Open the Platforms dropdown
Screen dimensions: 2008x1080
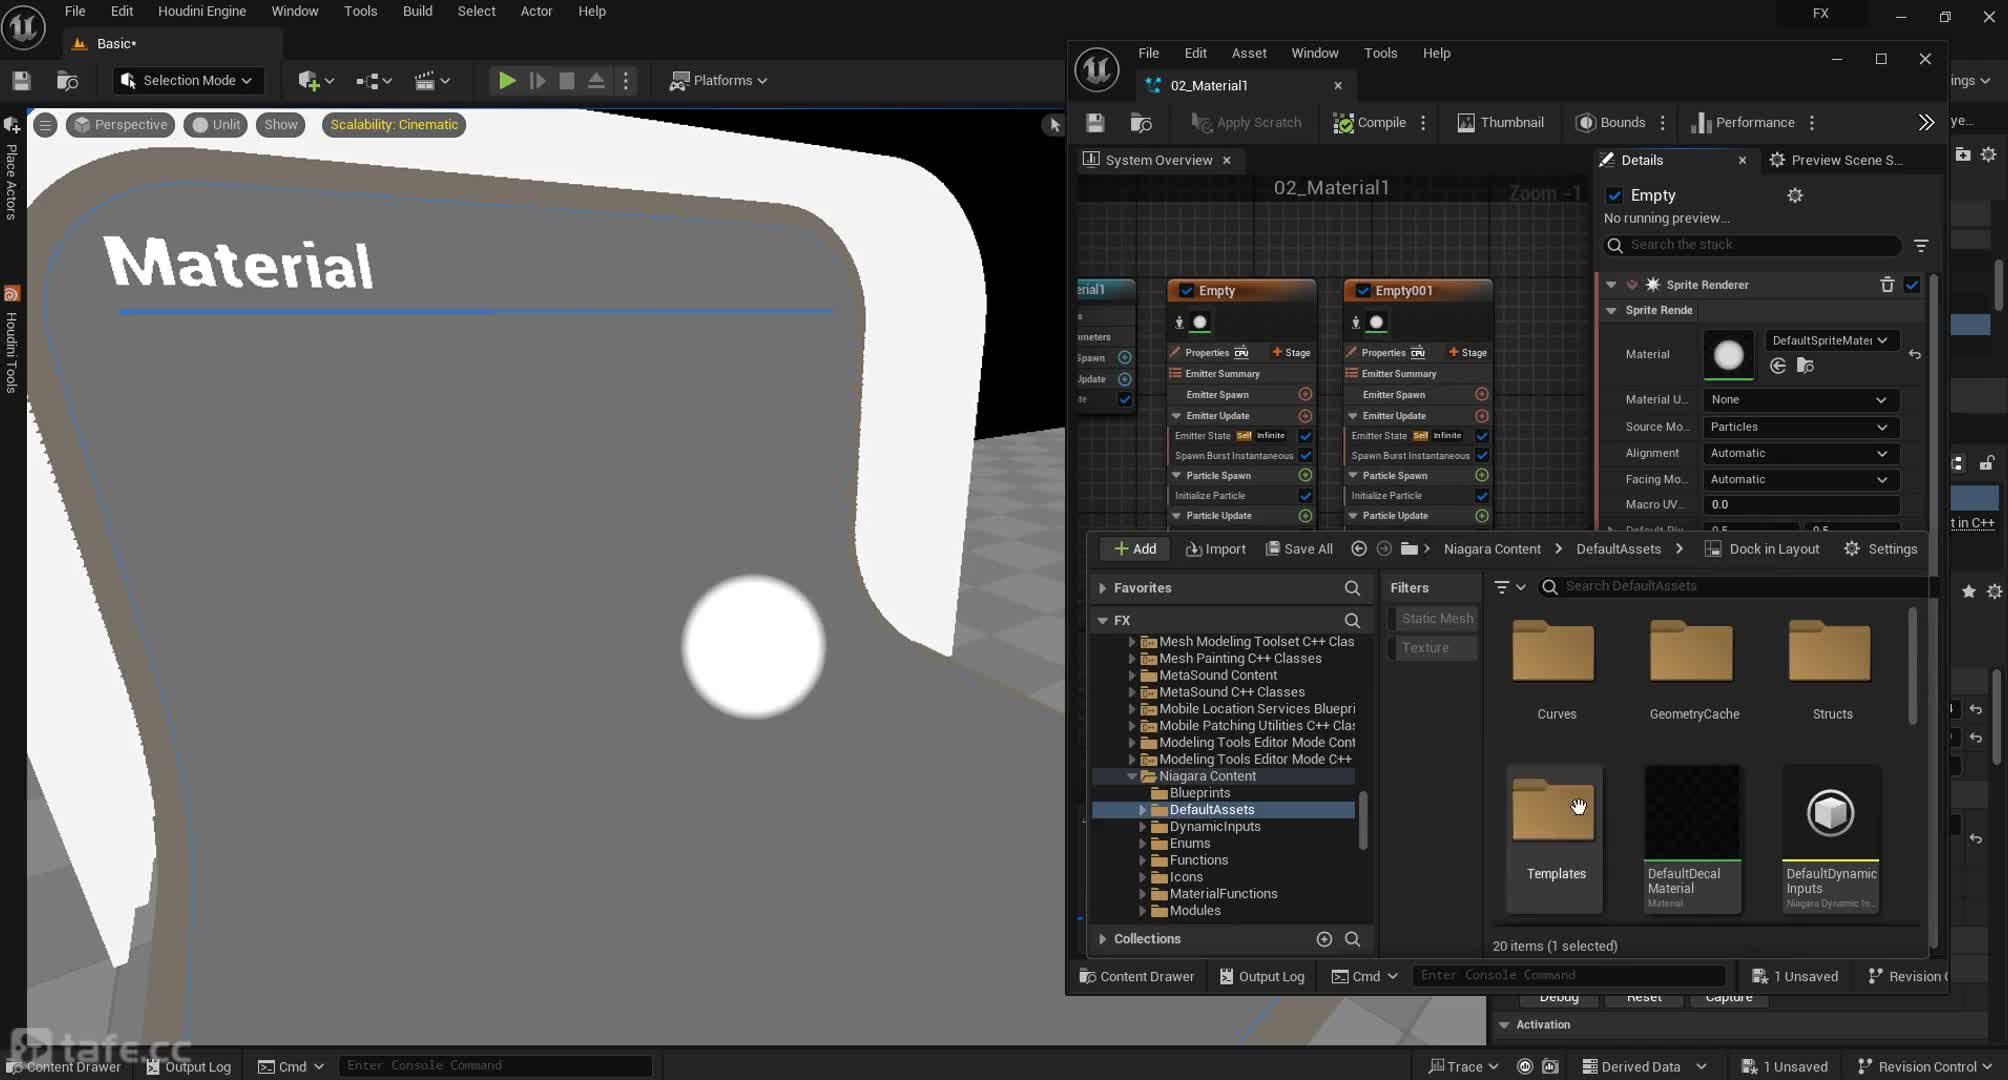pos(718,81)
